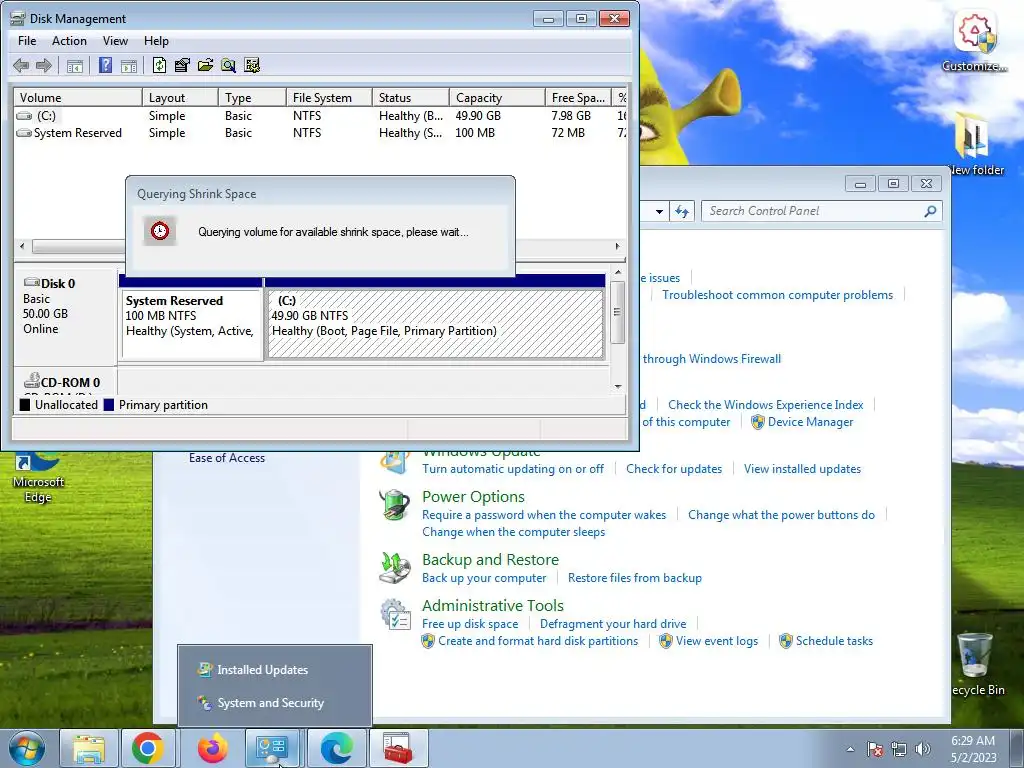
Task: Click Change when the computer sleeps
Action: point(513,532)
